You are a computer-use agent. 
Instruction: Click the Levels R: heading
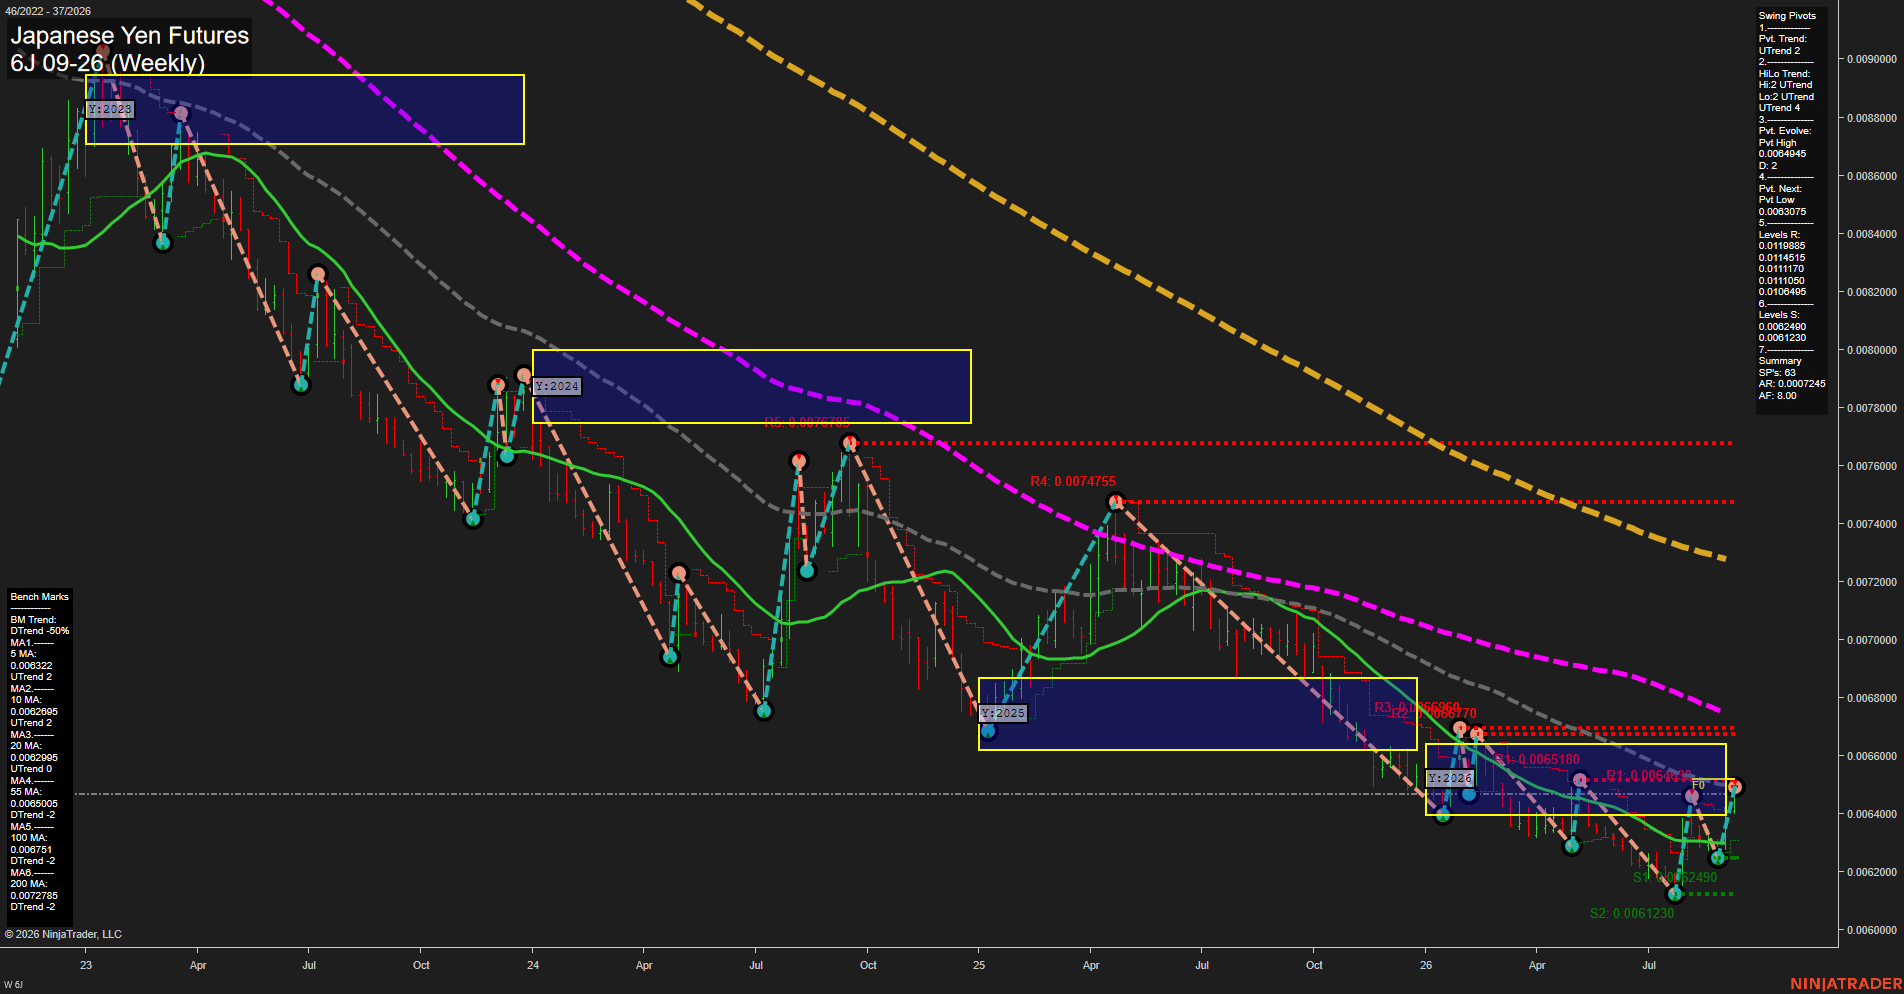(1779, 235)
